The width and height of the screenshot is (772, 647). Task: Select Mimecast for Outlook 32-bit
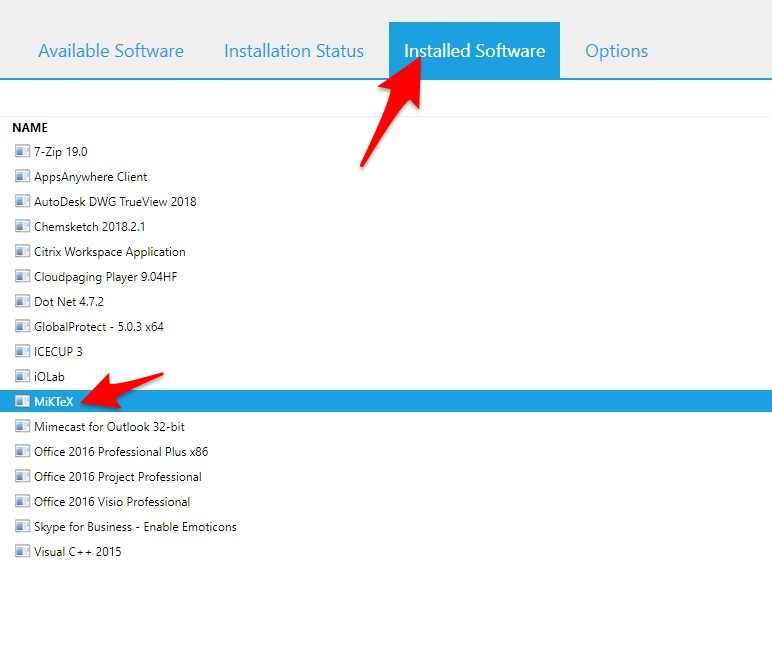tap(109, 426)
